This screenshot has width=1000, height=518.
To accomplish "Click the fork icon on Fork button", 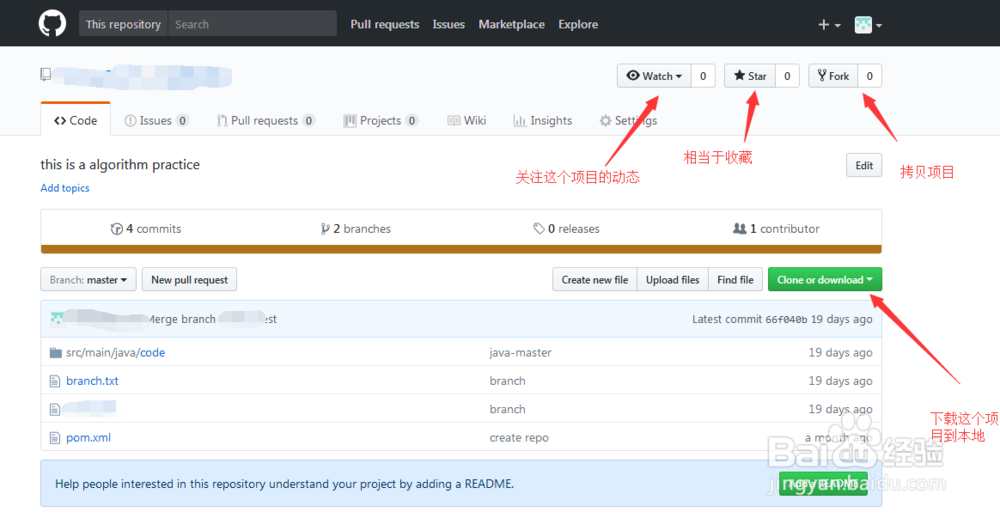I will [822, 75].
